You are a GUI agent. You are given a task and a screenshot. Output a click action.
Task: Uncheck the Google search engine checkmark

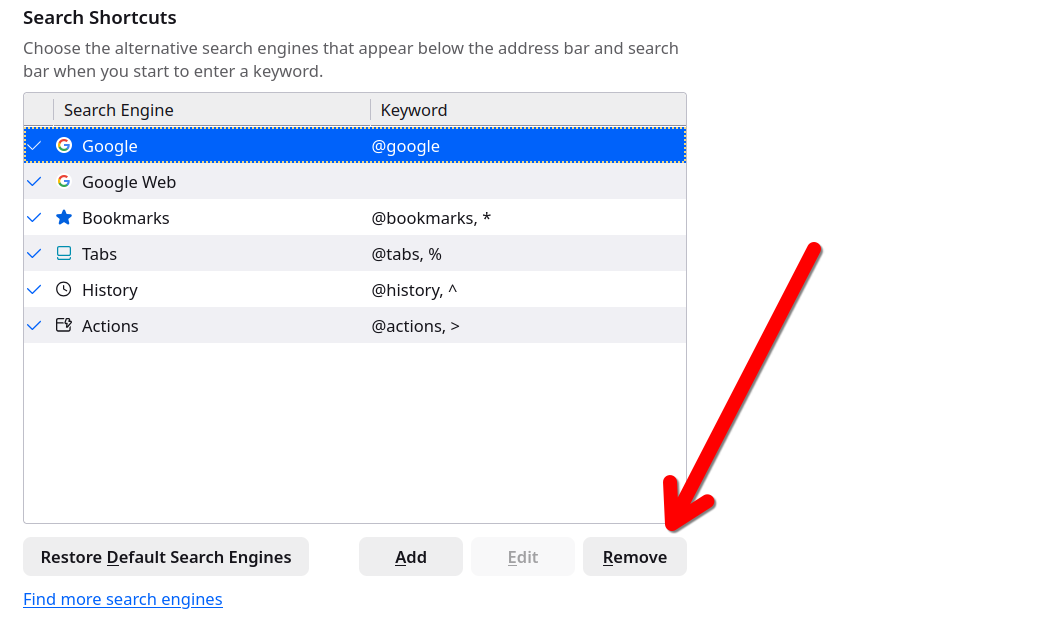pyautogui.click(x=35, y=146)
